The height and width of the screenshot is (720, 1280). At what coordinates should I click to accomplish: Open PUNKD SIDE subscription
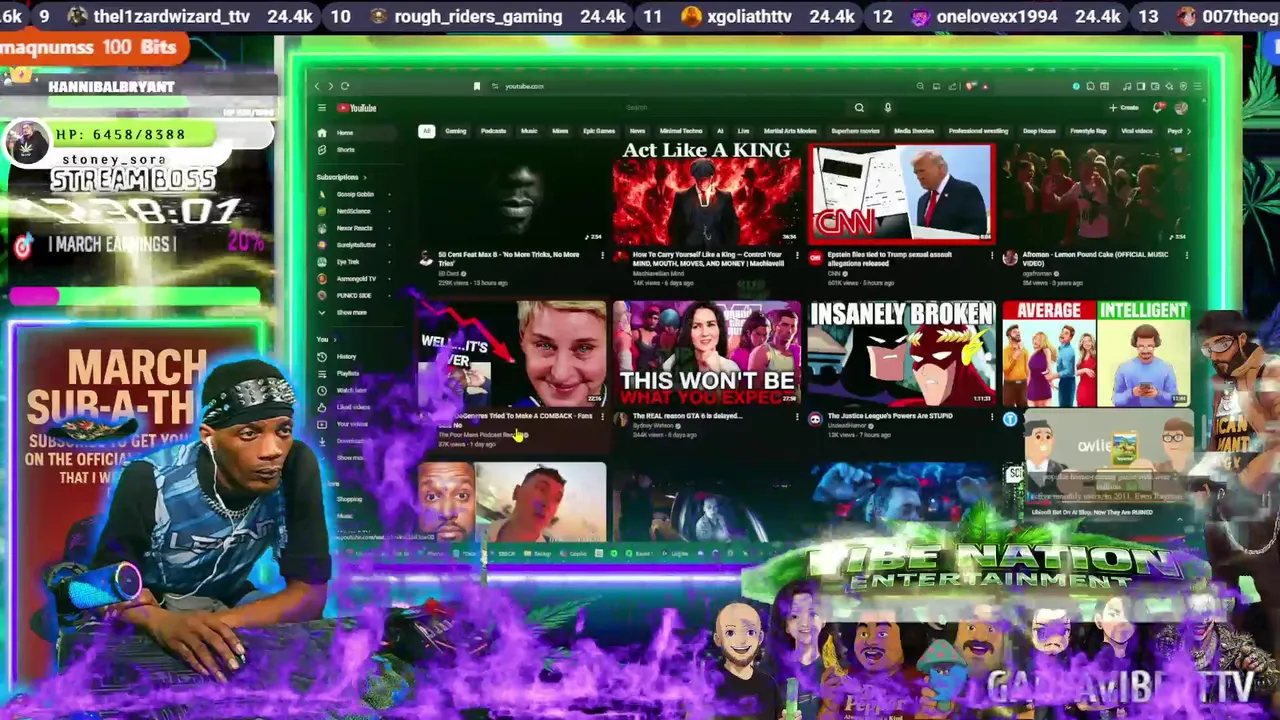pos(354,296)
